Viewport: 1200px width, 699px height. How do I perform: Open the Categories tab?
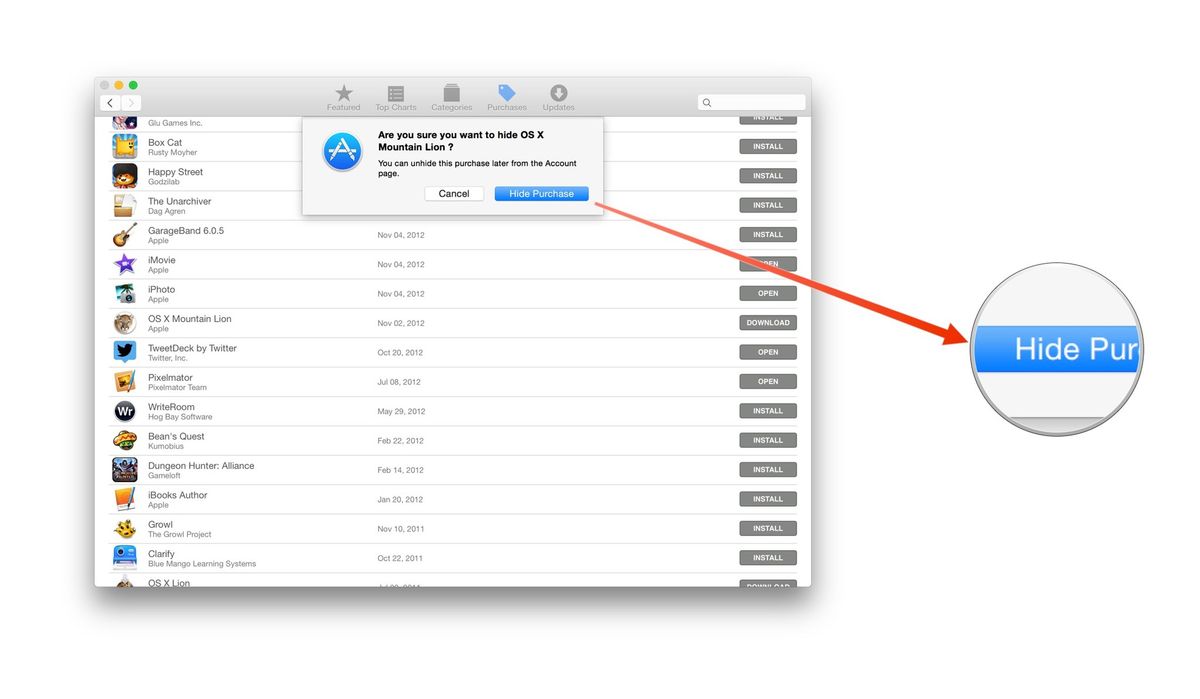[451, 98]
